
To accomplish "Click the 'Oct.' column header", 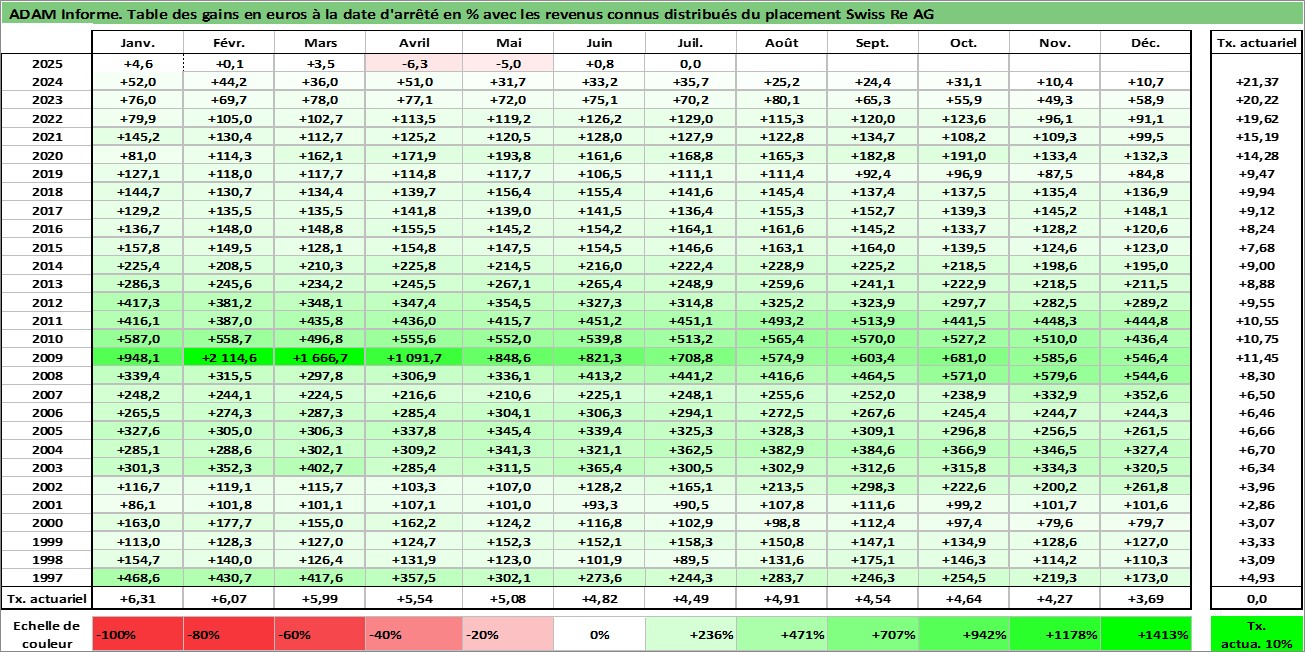I will coord(964,43).
